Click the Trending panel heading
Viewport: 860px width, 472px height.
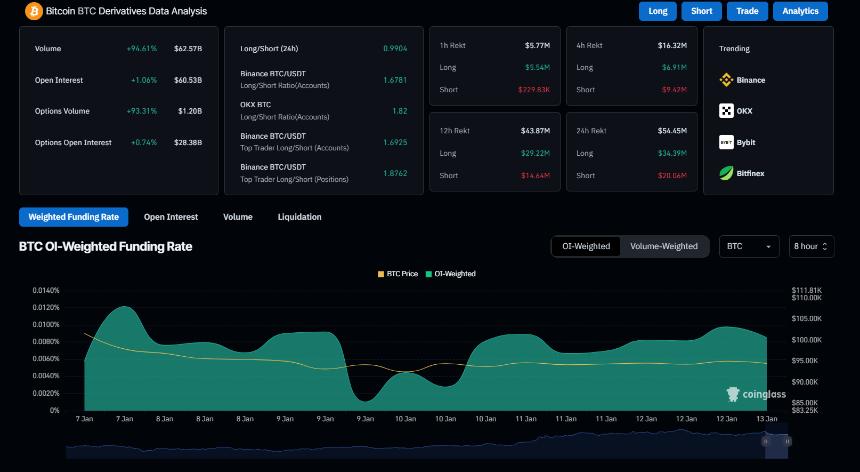(734, 49)
